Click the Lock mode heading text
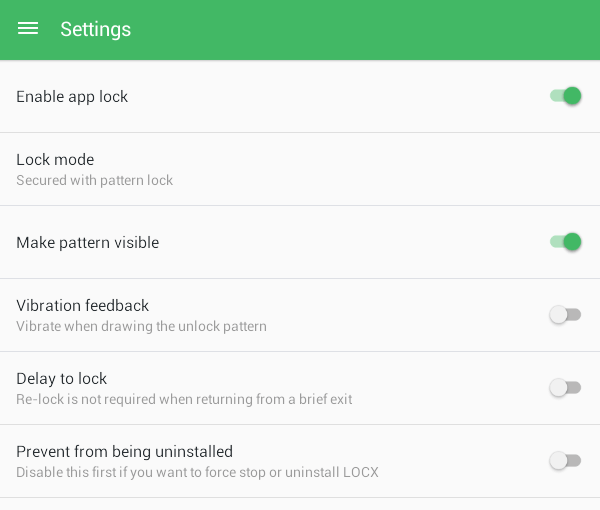The height and width of the screenshot is (510, 600). click(x=55, y=160)
